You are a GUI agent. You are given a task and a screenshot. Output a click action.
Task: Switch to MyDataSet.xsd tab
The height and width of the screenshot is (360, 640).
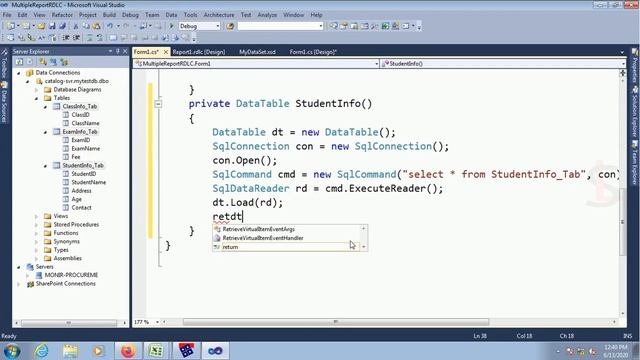257,52
